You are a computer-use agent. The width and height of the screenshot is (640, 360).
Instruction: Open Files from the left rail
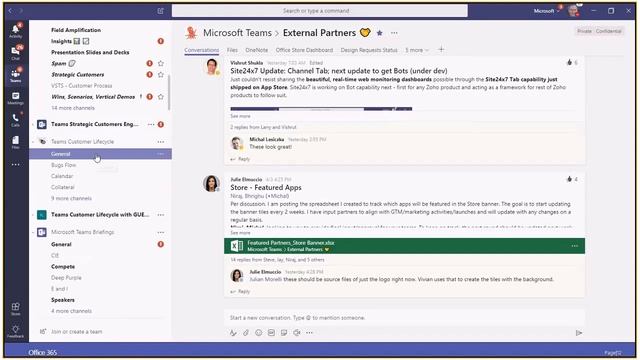pyautogui.click(x=16, y=142)
